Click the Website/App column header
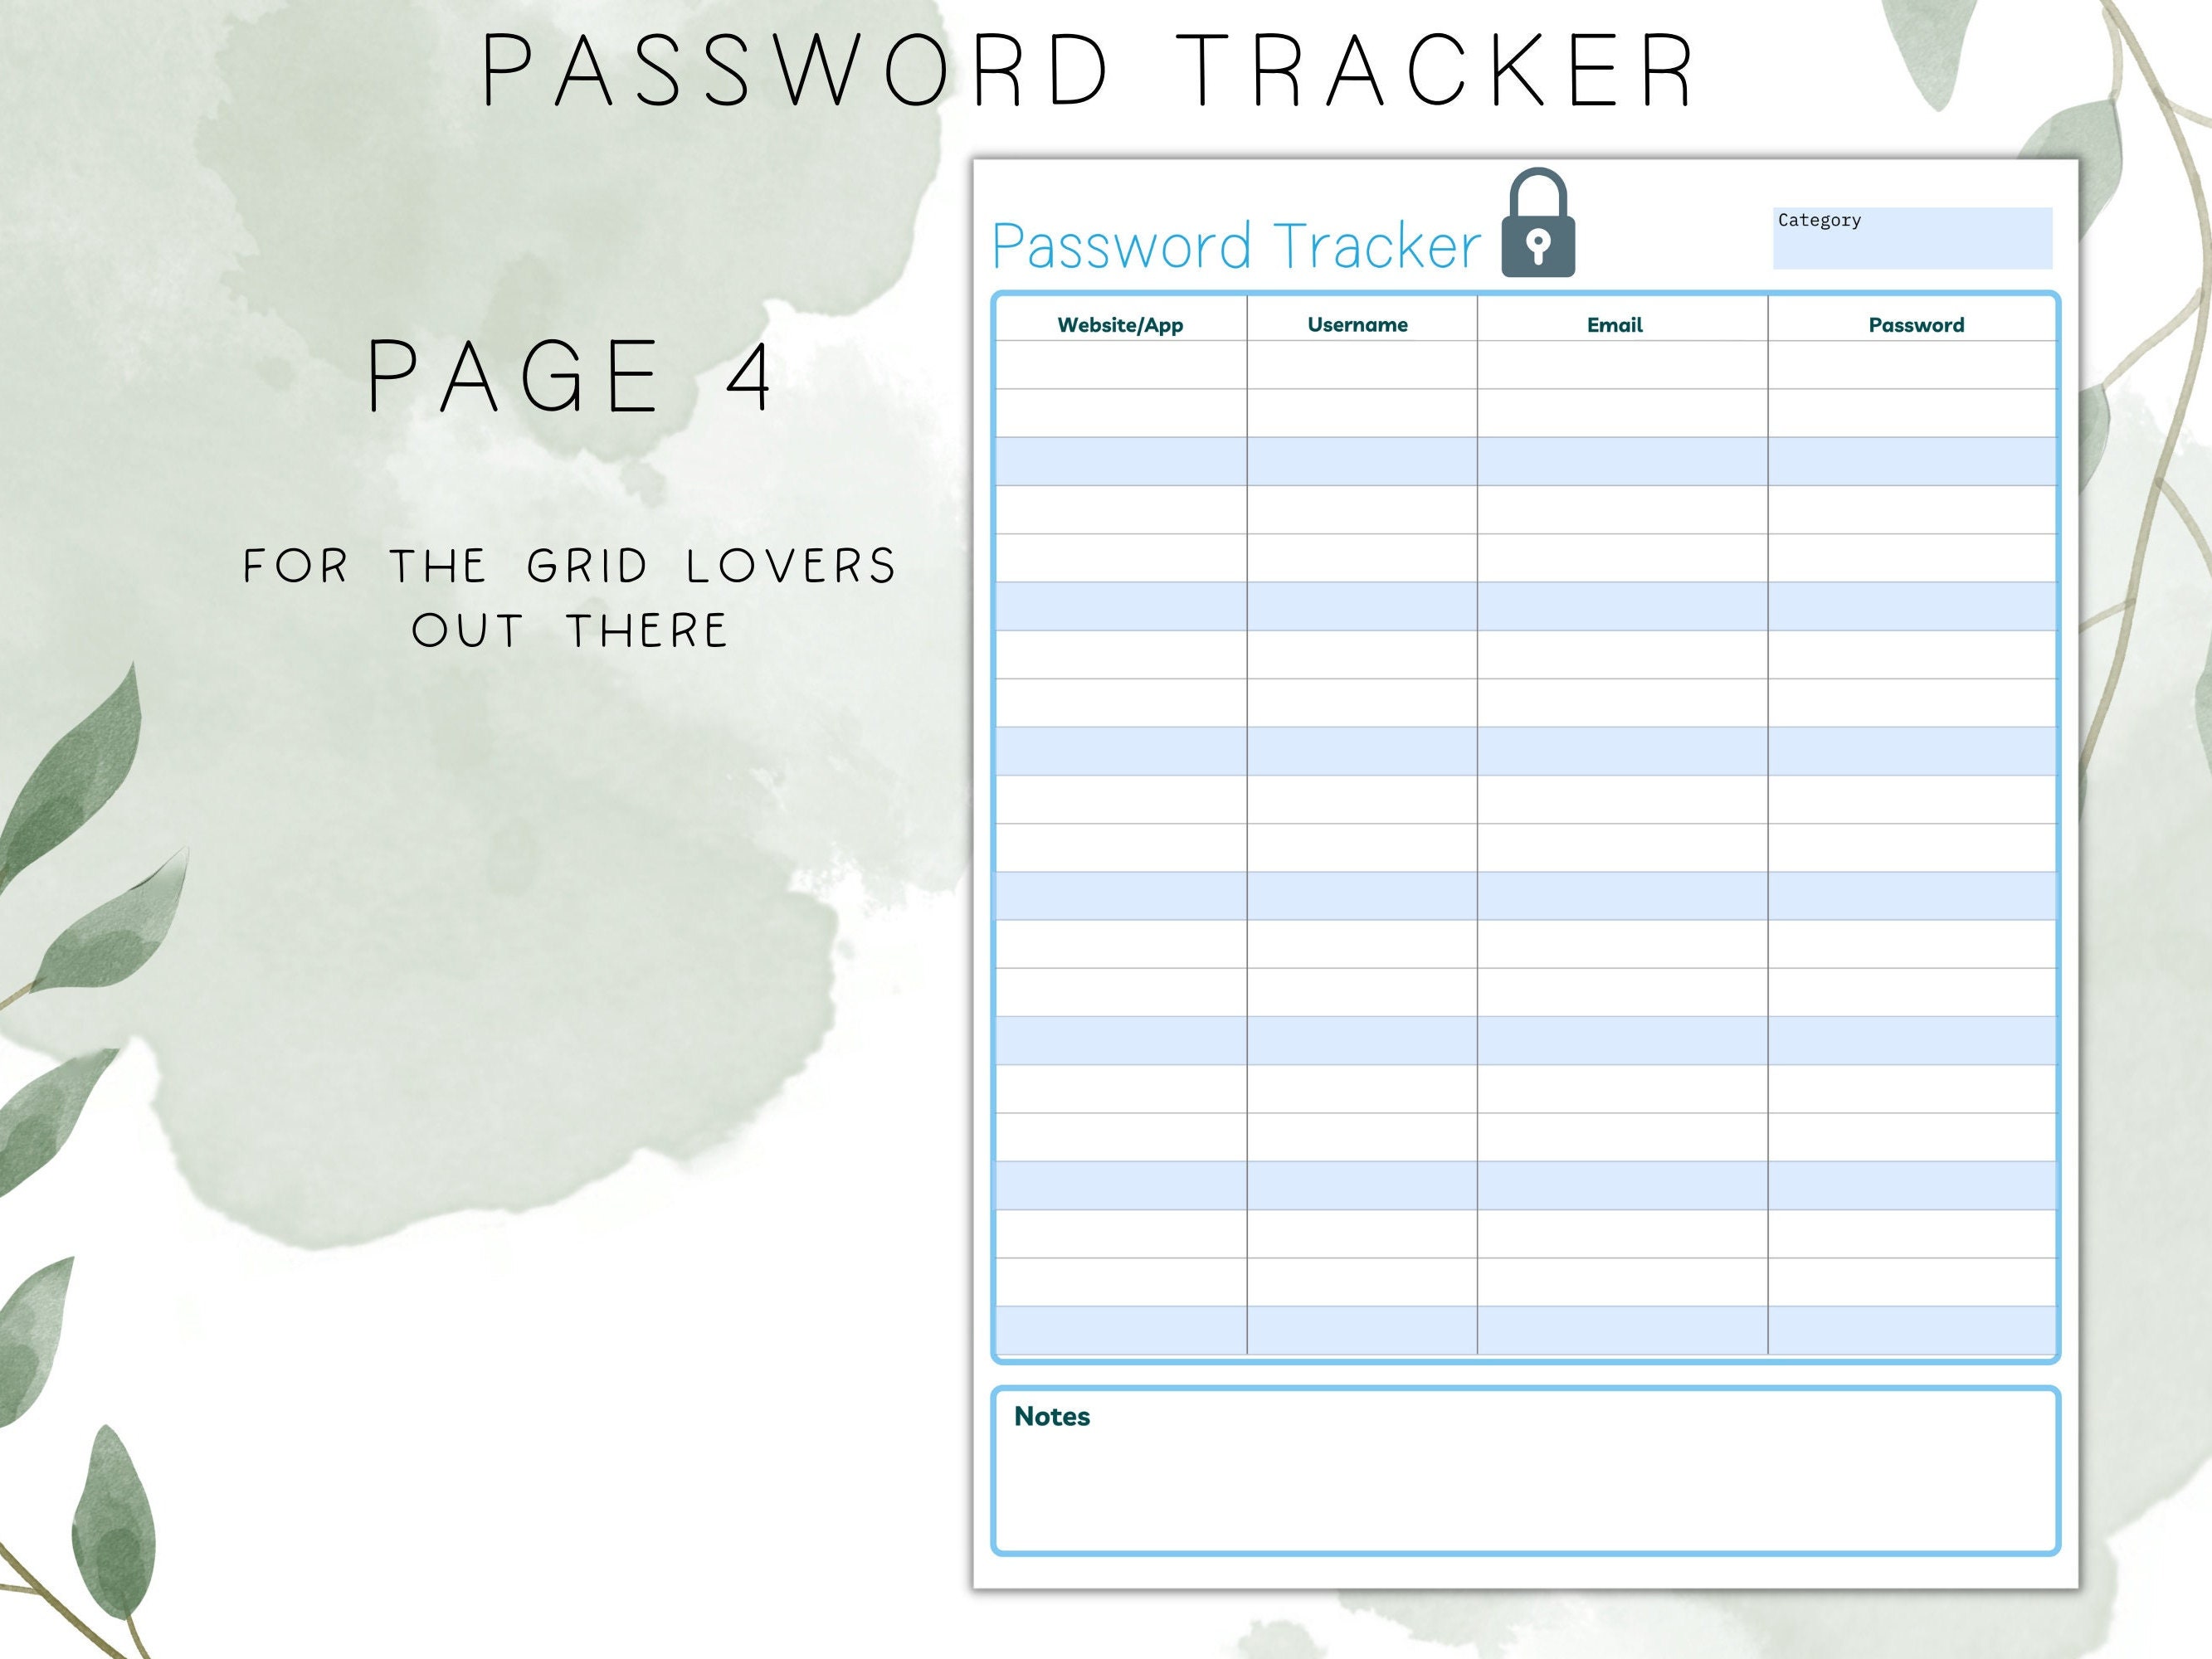 point(1120,324)
